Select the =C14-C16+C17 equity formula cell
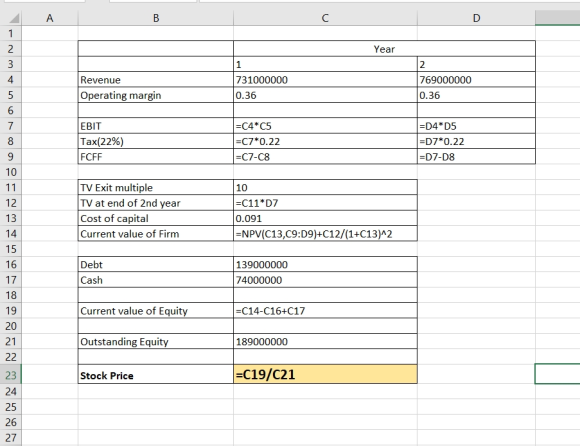Screen dimensions: 580x446 click(x=325, y=311)
